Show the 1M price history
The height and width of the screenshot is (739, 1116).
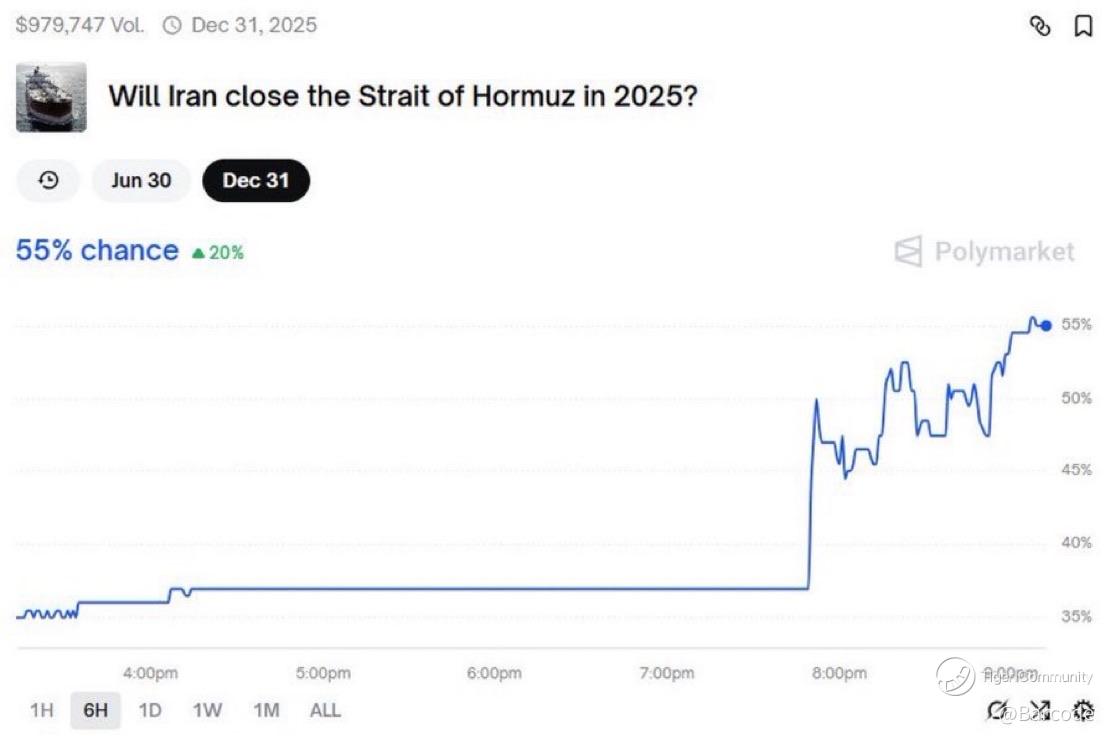coord(266,711)
